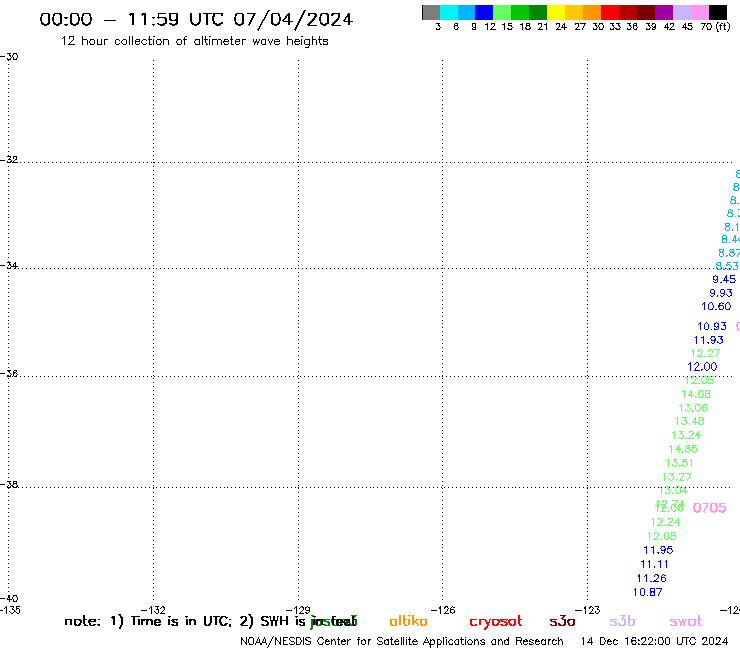
Task: Click the pink swatch in the color legend
Action: [x=700, y=12]
